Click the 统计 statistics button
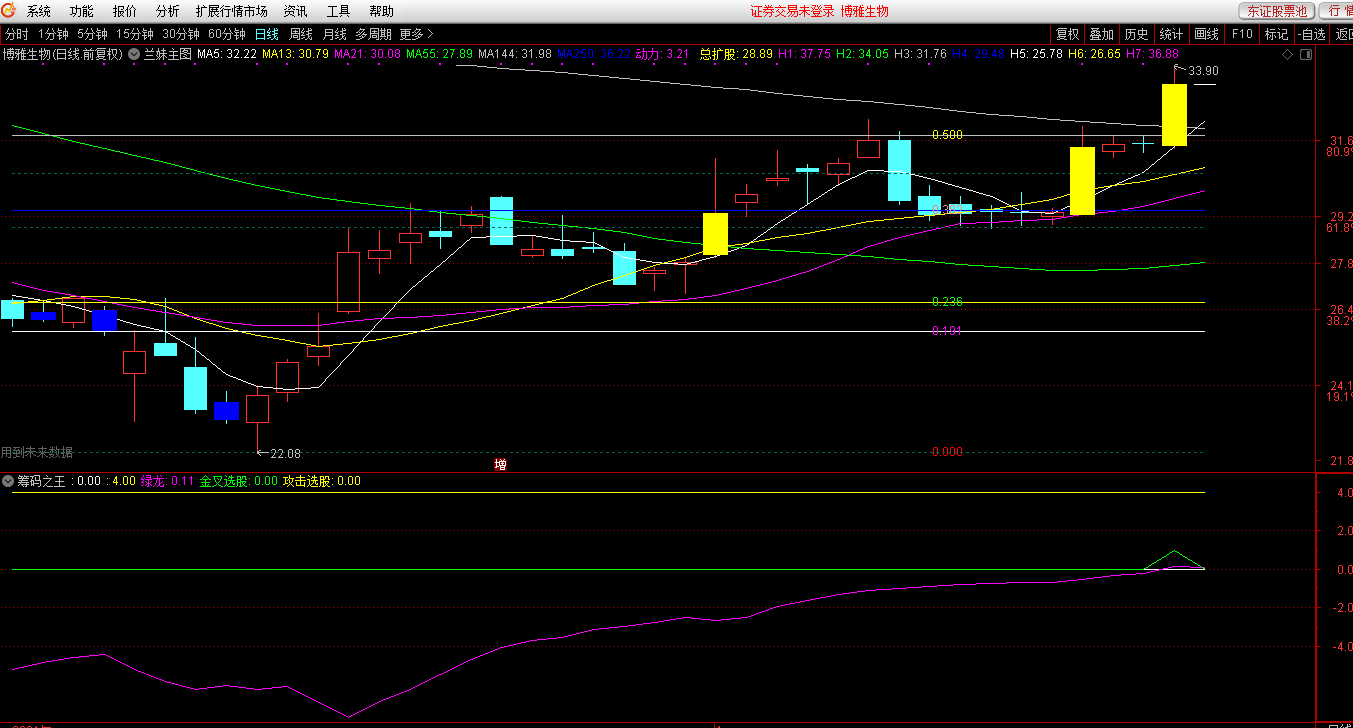Screen dimensions: 1353x728 (1171, 34)
